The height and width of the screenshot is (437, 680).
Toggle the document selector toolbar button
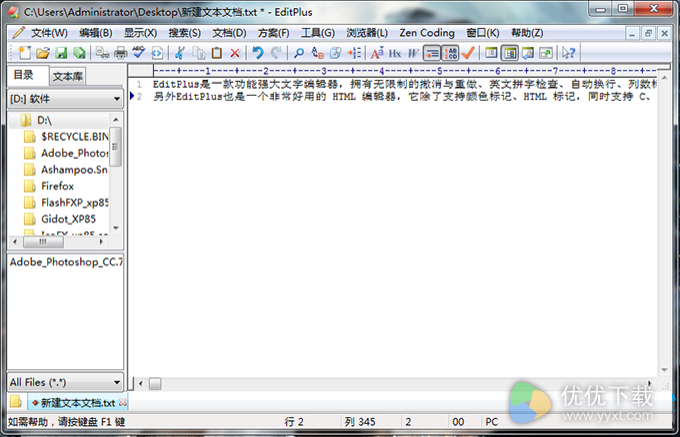pyautogui.click(x=491, y=53)
